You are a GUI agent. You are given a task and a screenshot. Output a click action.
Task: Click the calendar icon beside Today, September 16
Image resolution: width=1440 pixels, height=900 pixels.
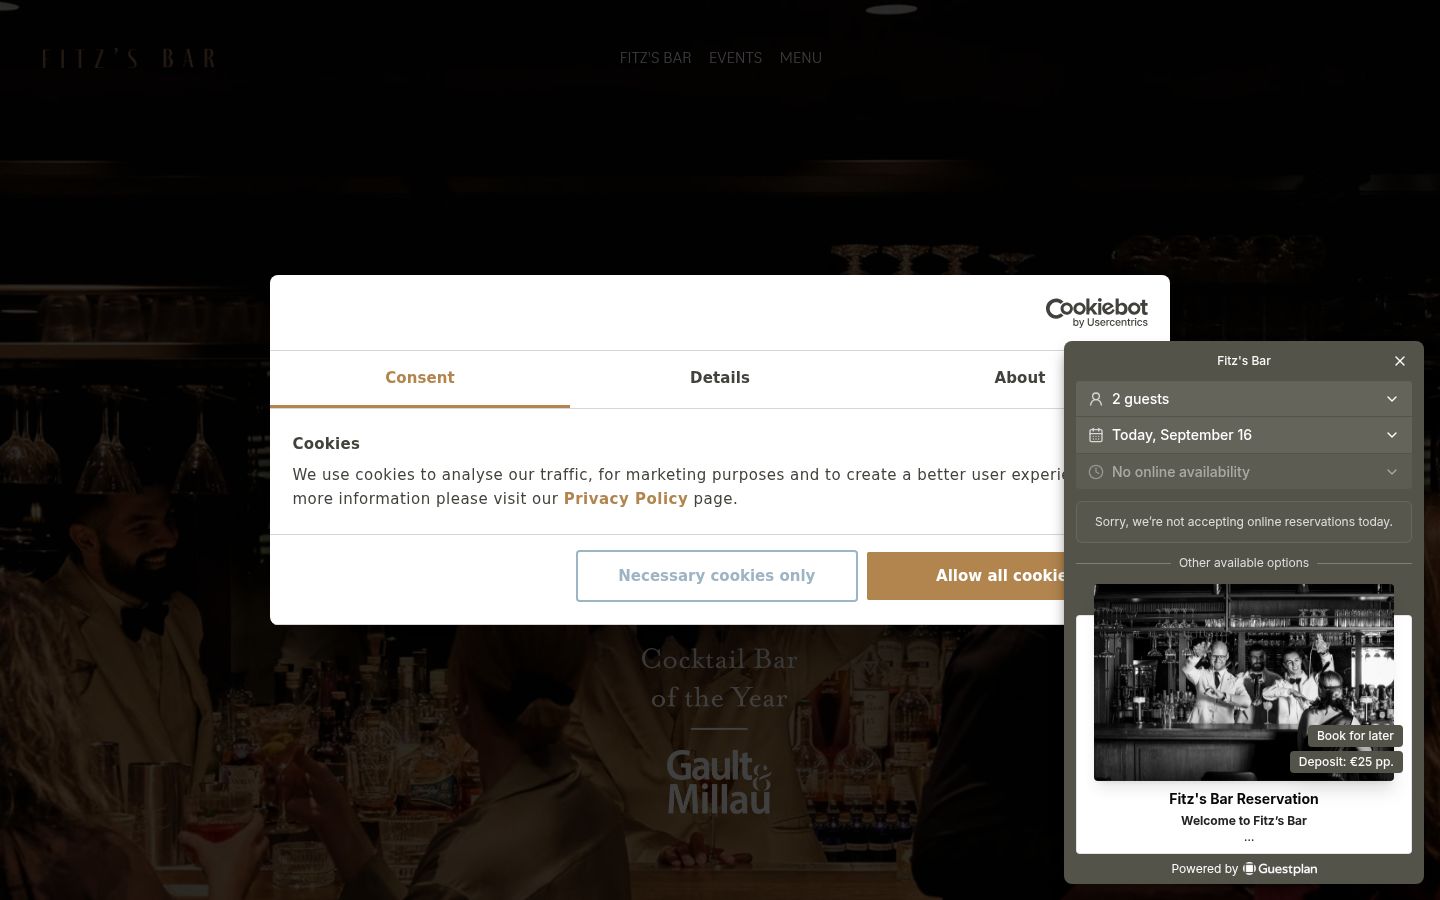1096,435
